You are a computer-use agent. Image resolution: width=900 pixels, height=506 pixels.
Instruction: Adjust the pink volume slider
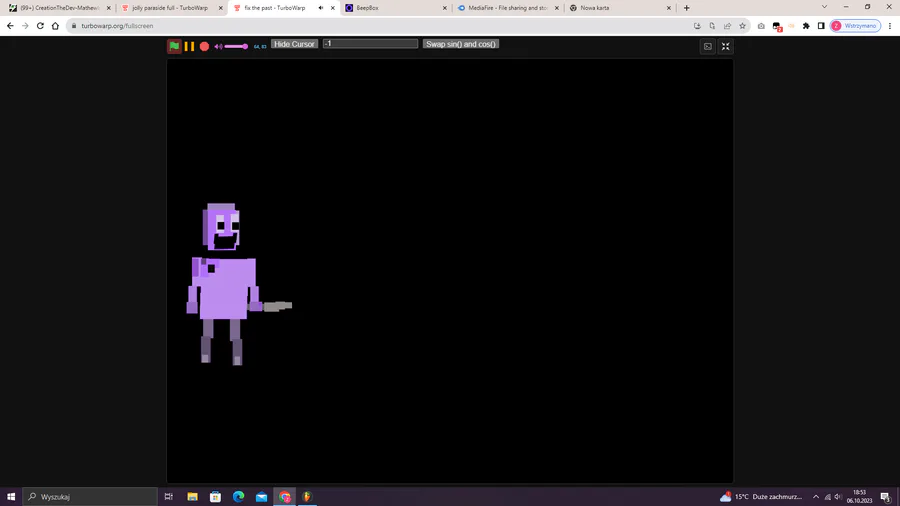[x=236, y=46]
